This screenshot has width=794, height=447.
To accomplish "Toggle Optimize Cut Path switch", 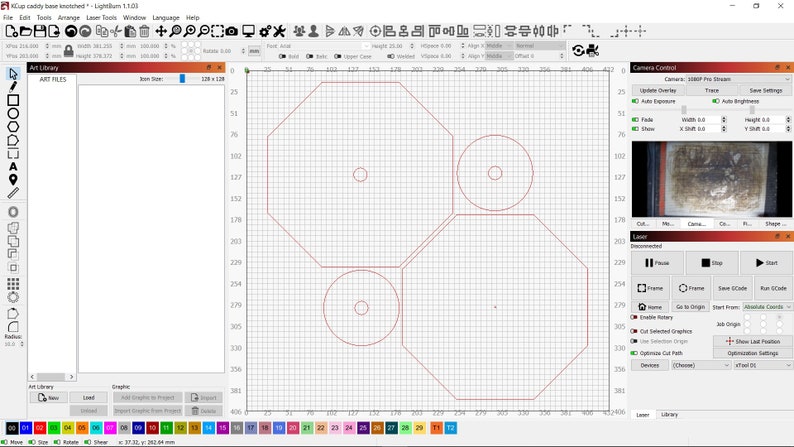I will click(634, 353).
